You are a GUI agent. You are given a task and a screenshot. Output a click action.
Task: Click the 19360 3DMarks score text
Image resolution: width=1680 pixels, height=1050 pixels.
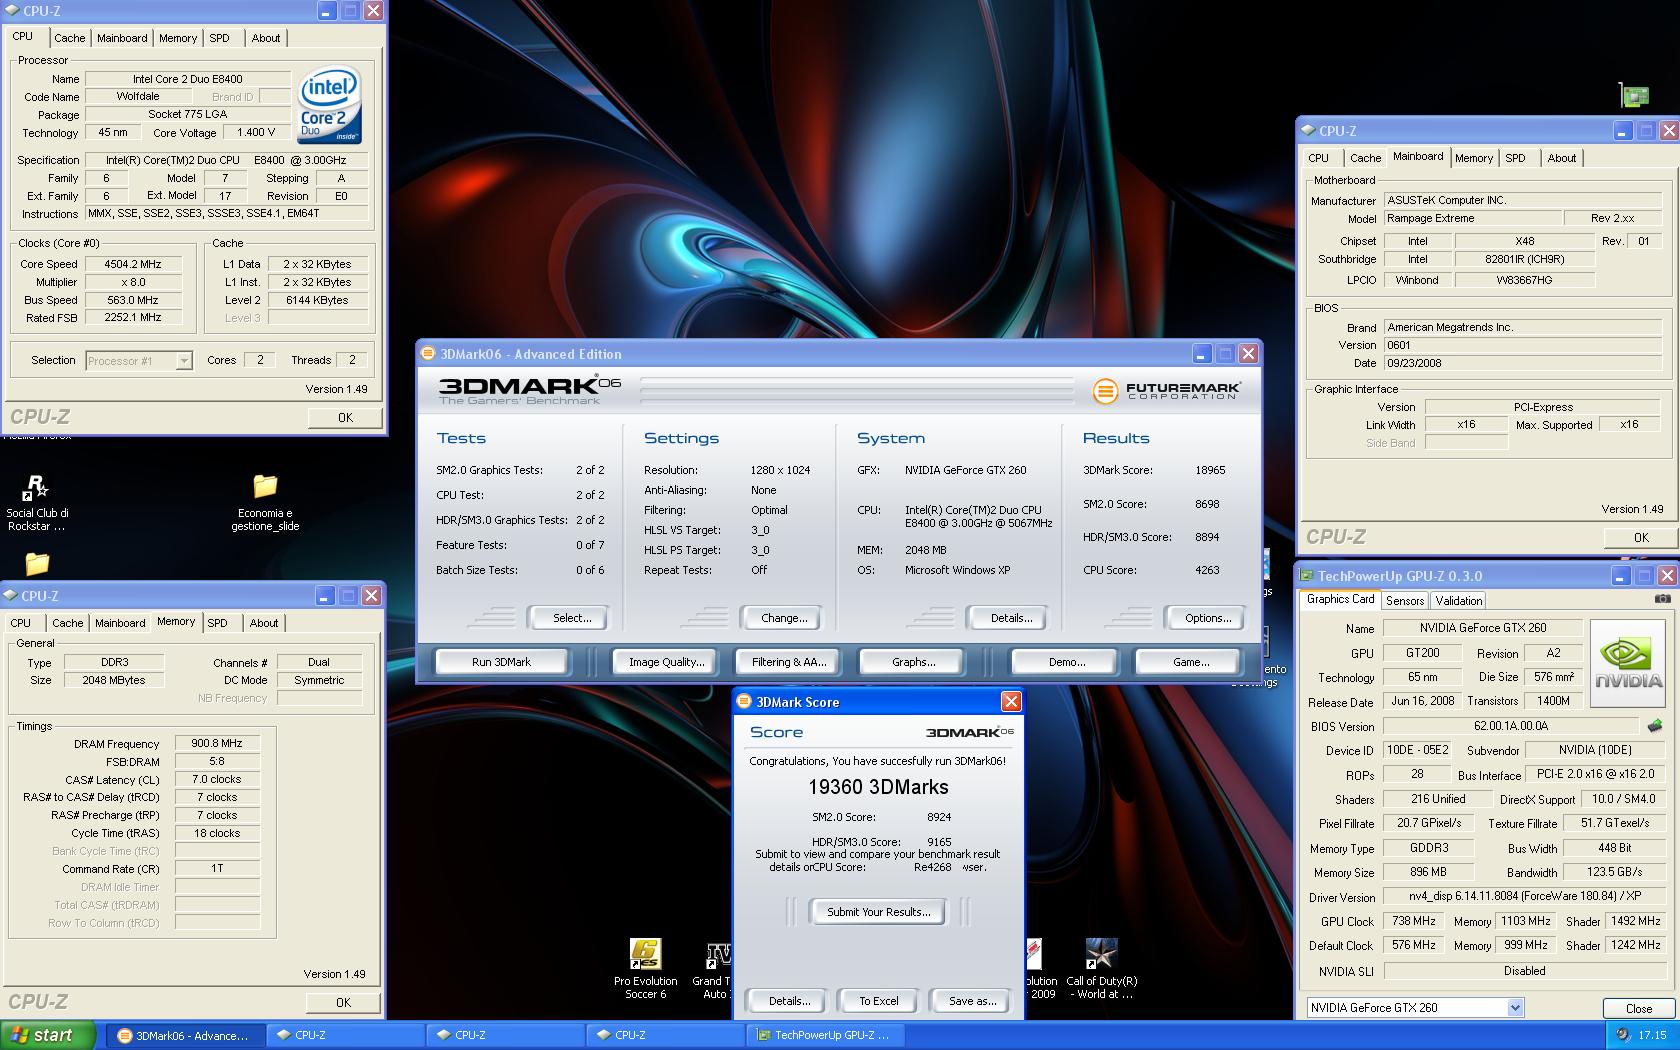pos(878,787)
